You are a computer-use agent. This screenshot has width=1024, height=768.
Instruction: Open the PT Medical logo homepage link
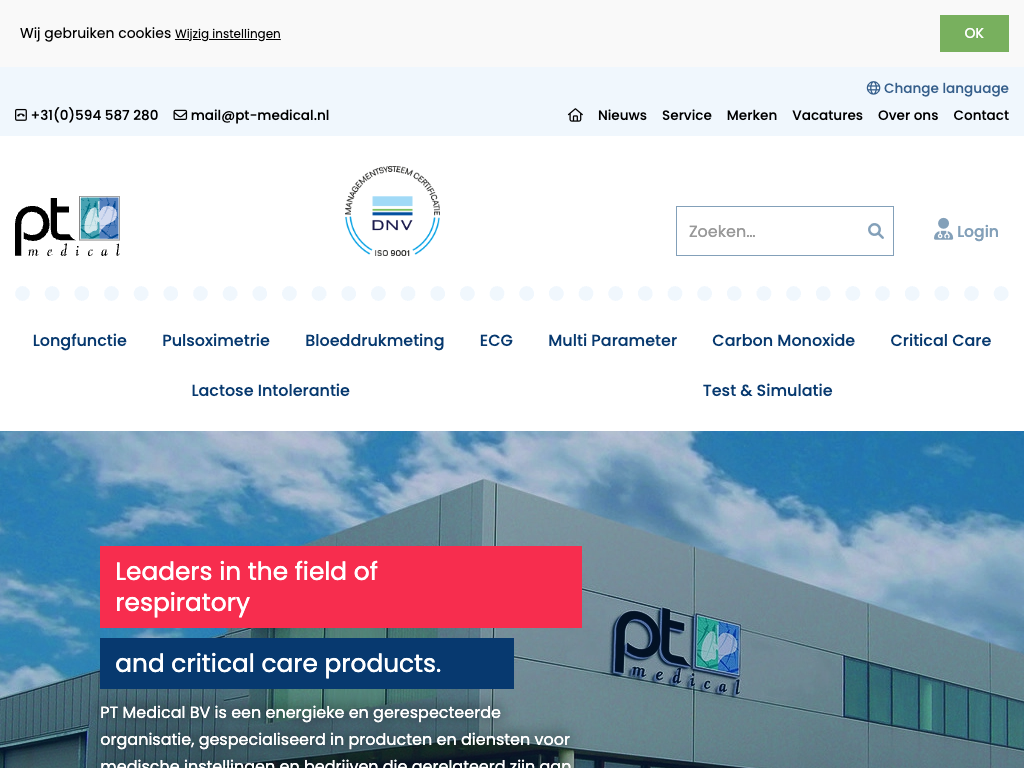(68, 226)
